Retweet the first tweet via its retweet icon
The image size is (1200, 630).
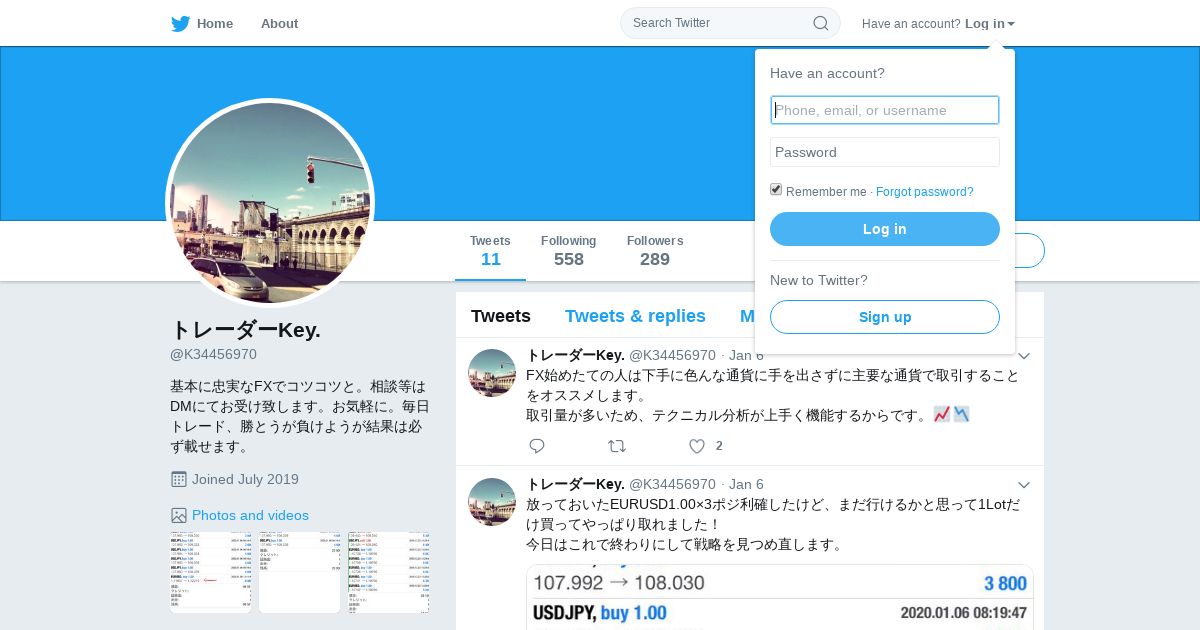click(617, 446)
